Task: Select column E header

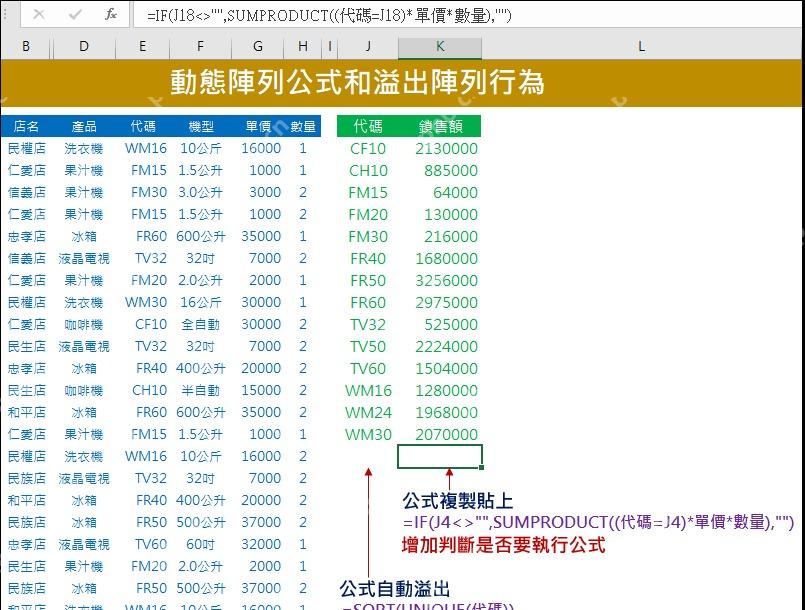Action: click(142, 47)
